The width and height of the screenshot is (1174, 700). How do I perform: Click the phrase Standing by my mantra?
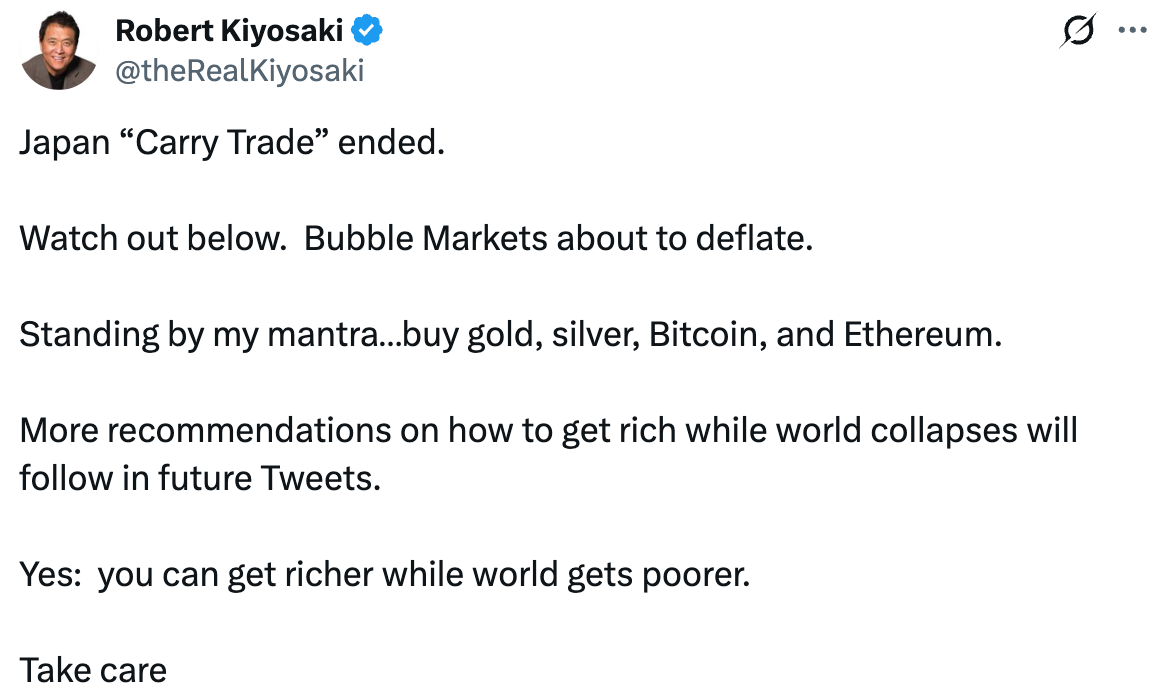(199, 335)
